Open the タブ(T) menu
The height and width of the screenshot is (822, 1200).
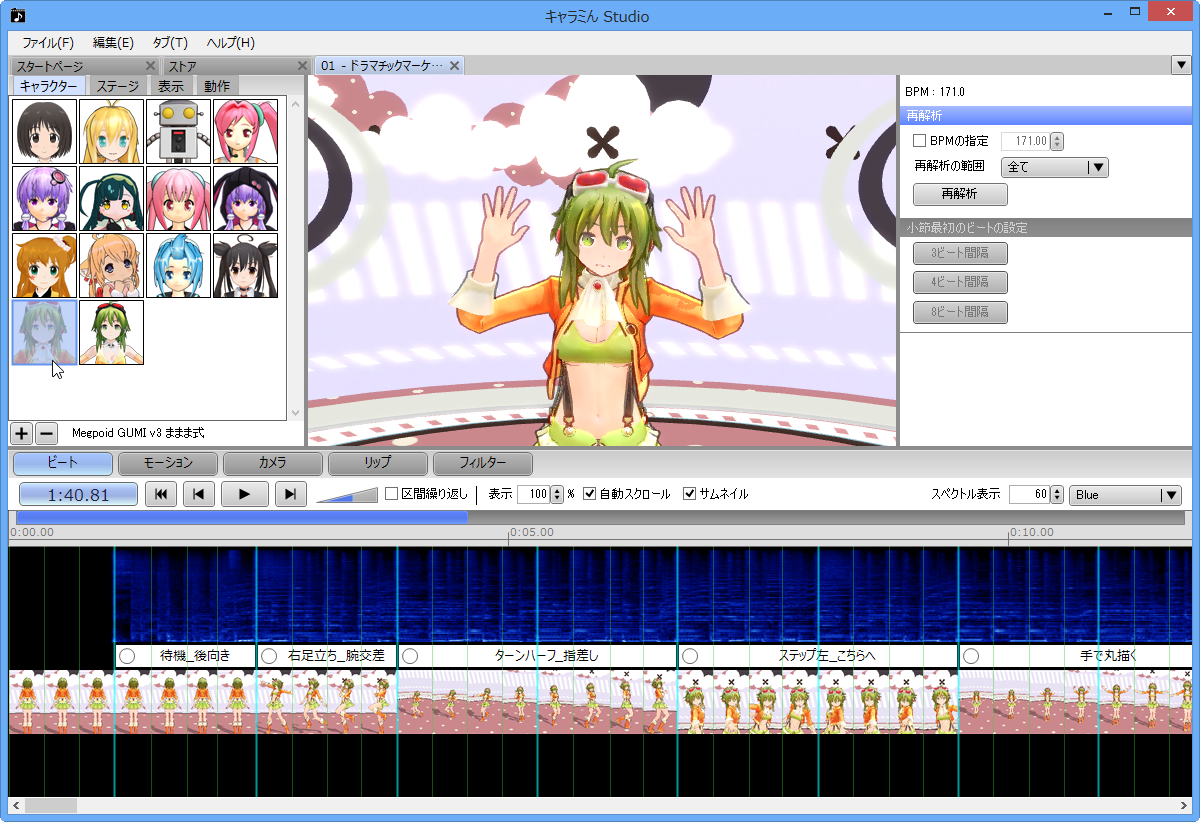pyautogui.click(x=170, y=43)
